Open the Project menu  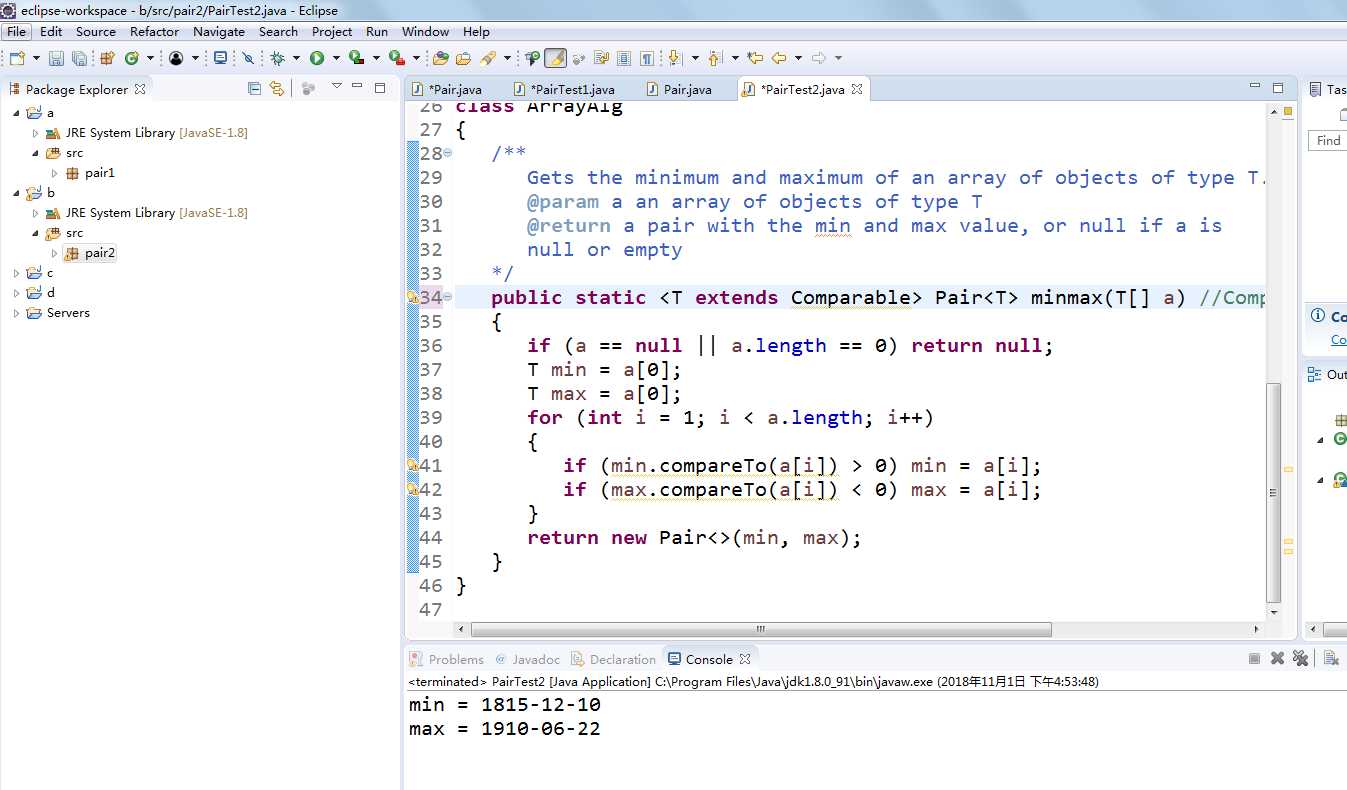(332, 31)
